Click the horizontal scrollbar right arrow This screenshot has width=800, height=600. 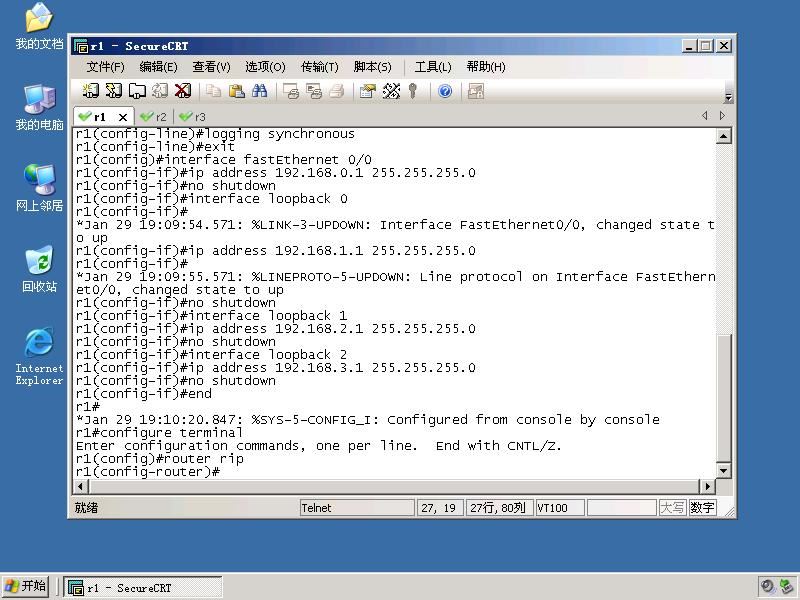pyautogui.click(x=707, y=486)
